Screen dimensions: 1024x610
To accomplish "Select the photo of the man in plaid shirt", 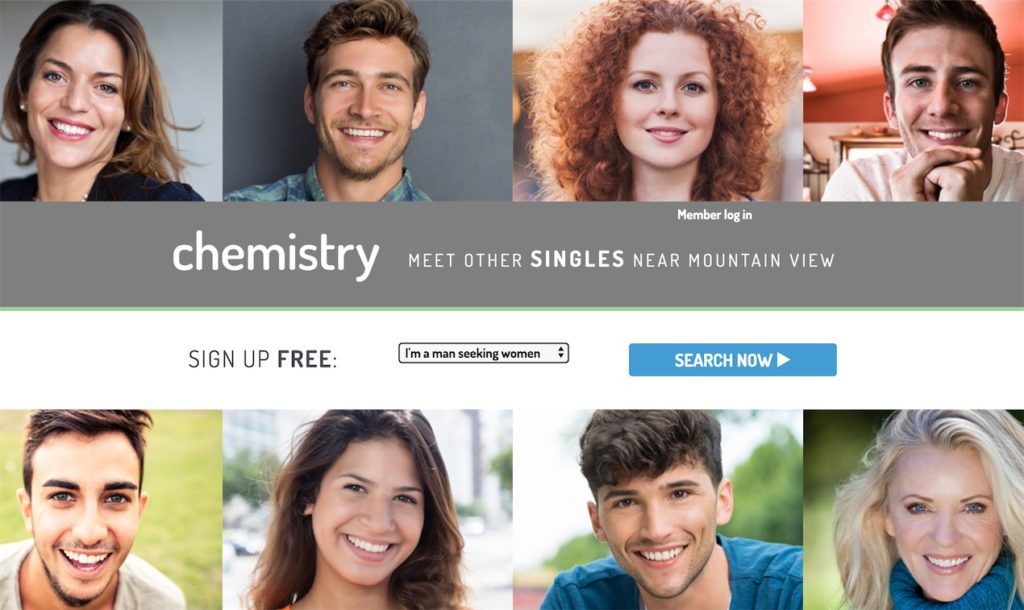I will 368,100.
